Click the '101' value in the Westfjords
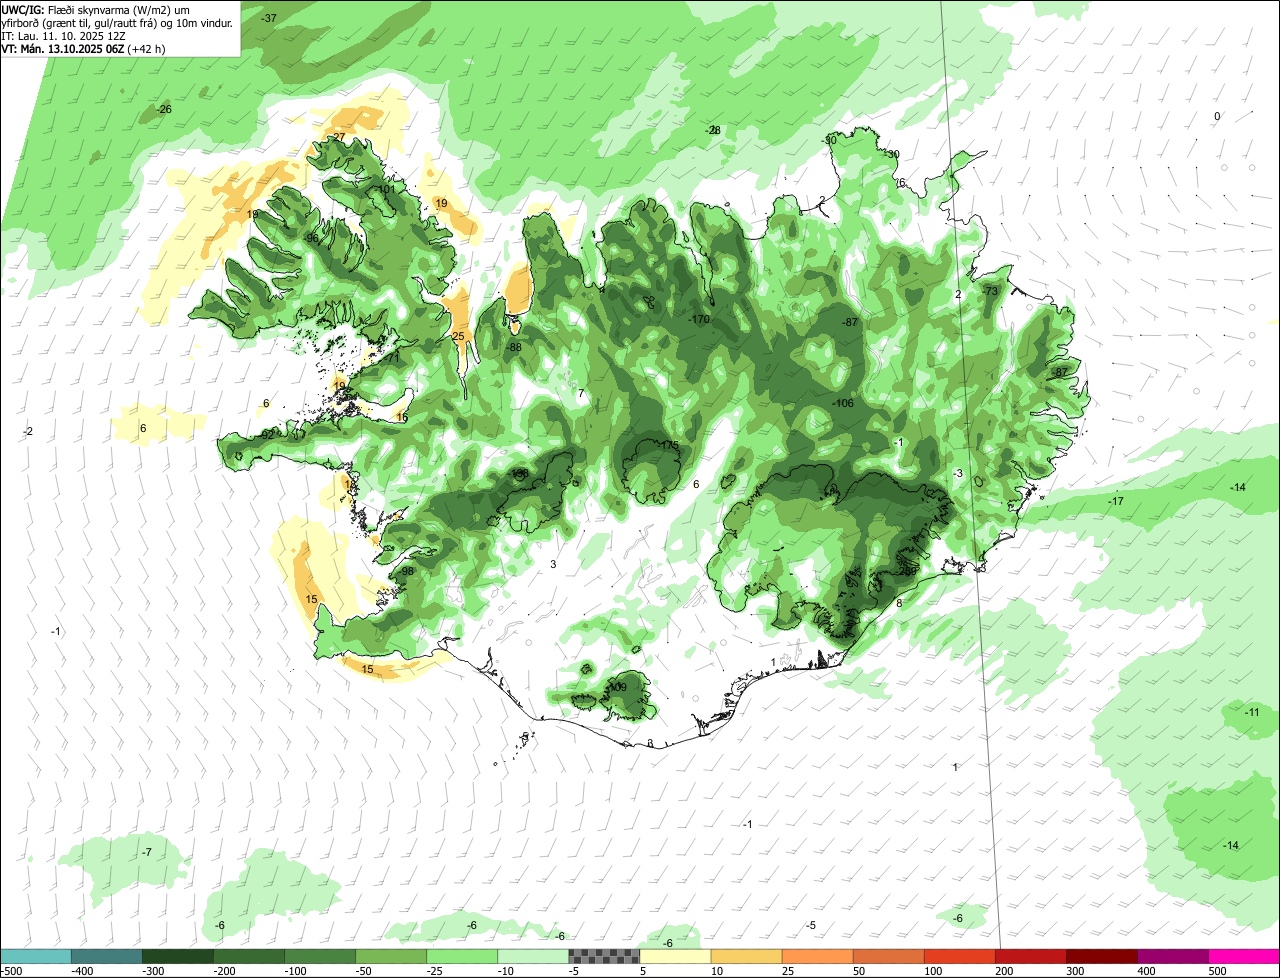1280x978 pixels. [385, 189]
